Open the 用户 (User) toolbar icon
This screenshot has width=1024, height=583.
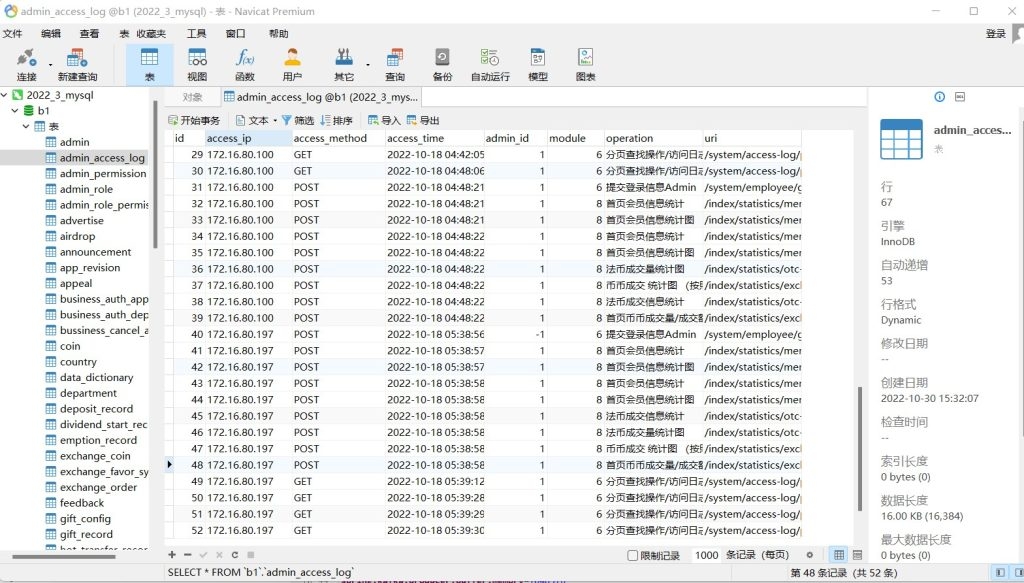[292, 64]
